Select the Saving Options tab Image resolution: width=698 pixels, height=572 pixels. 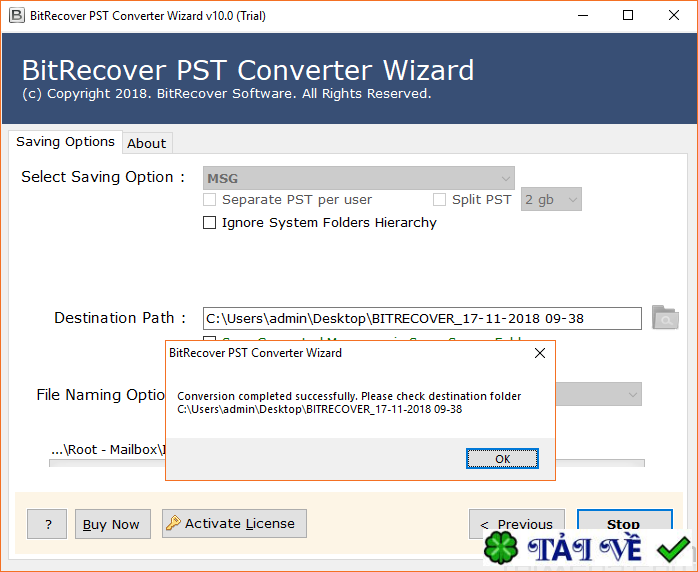pos(65,142)
